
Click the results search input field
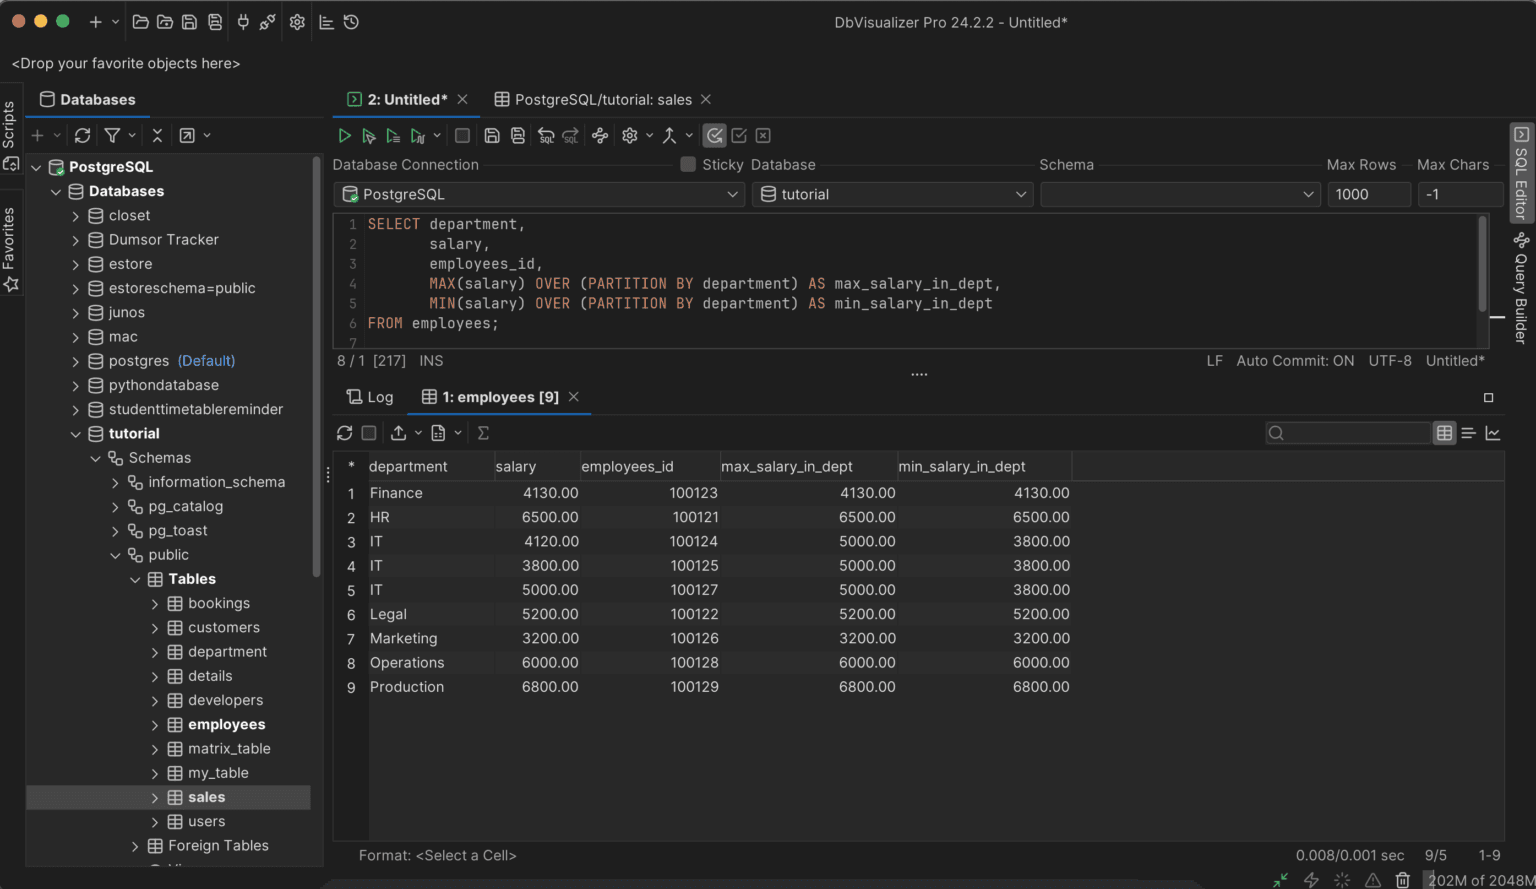(1350, 432)
